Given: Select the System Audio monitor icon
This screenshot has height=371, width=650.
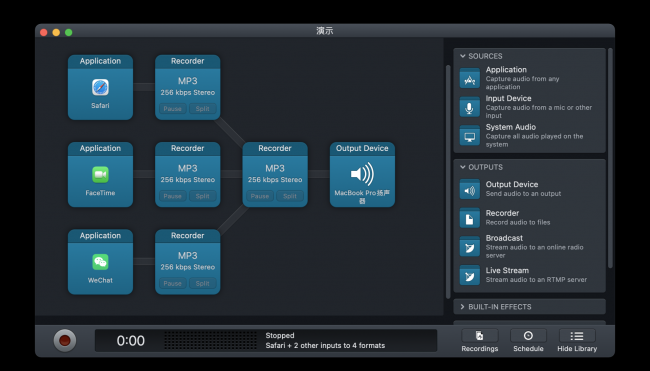Looking at the screenshot, I should pyautogui.click(x=470, y=136).
